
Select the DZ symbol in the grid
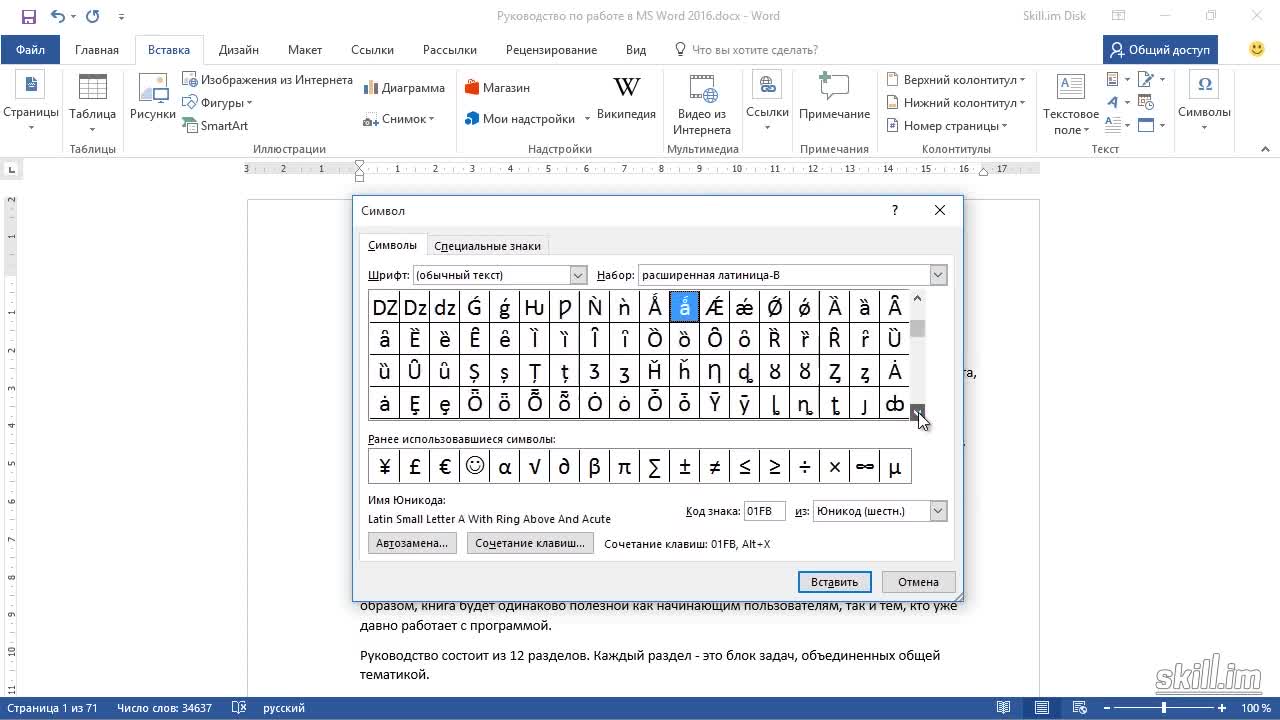tap(384, 307)
